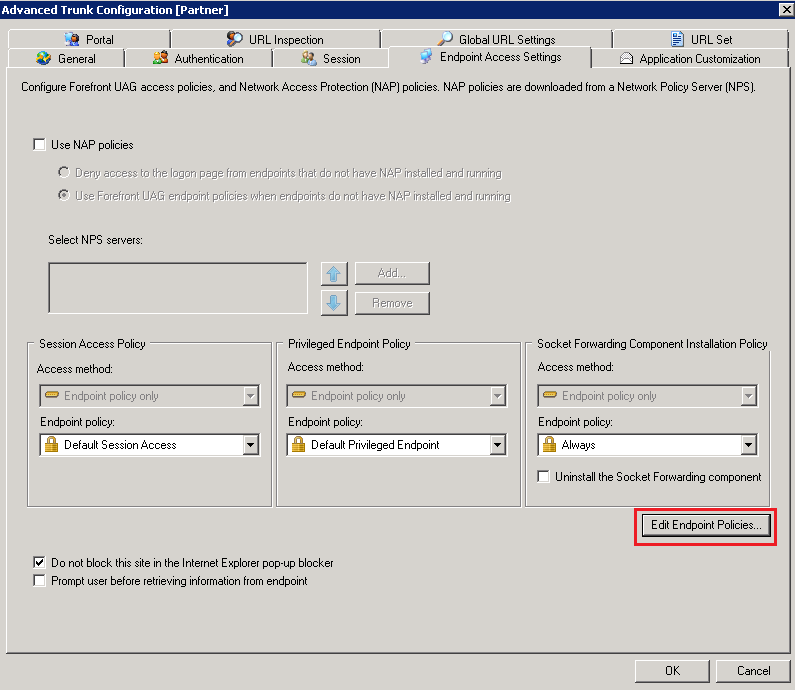Uncheck Do not block site in pop-up blocker
The width and height of the screenshot is (795, 690).
coord(39,562)
